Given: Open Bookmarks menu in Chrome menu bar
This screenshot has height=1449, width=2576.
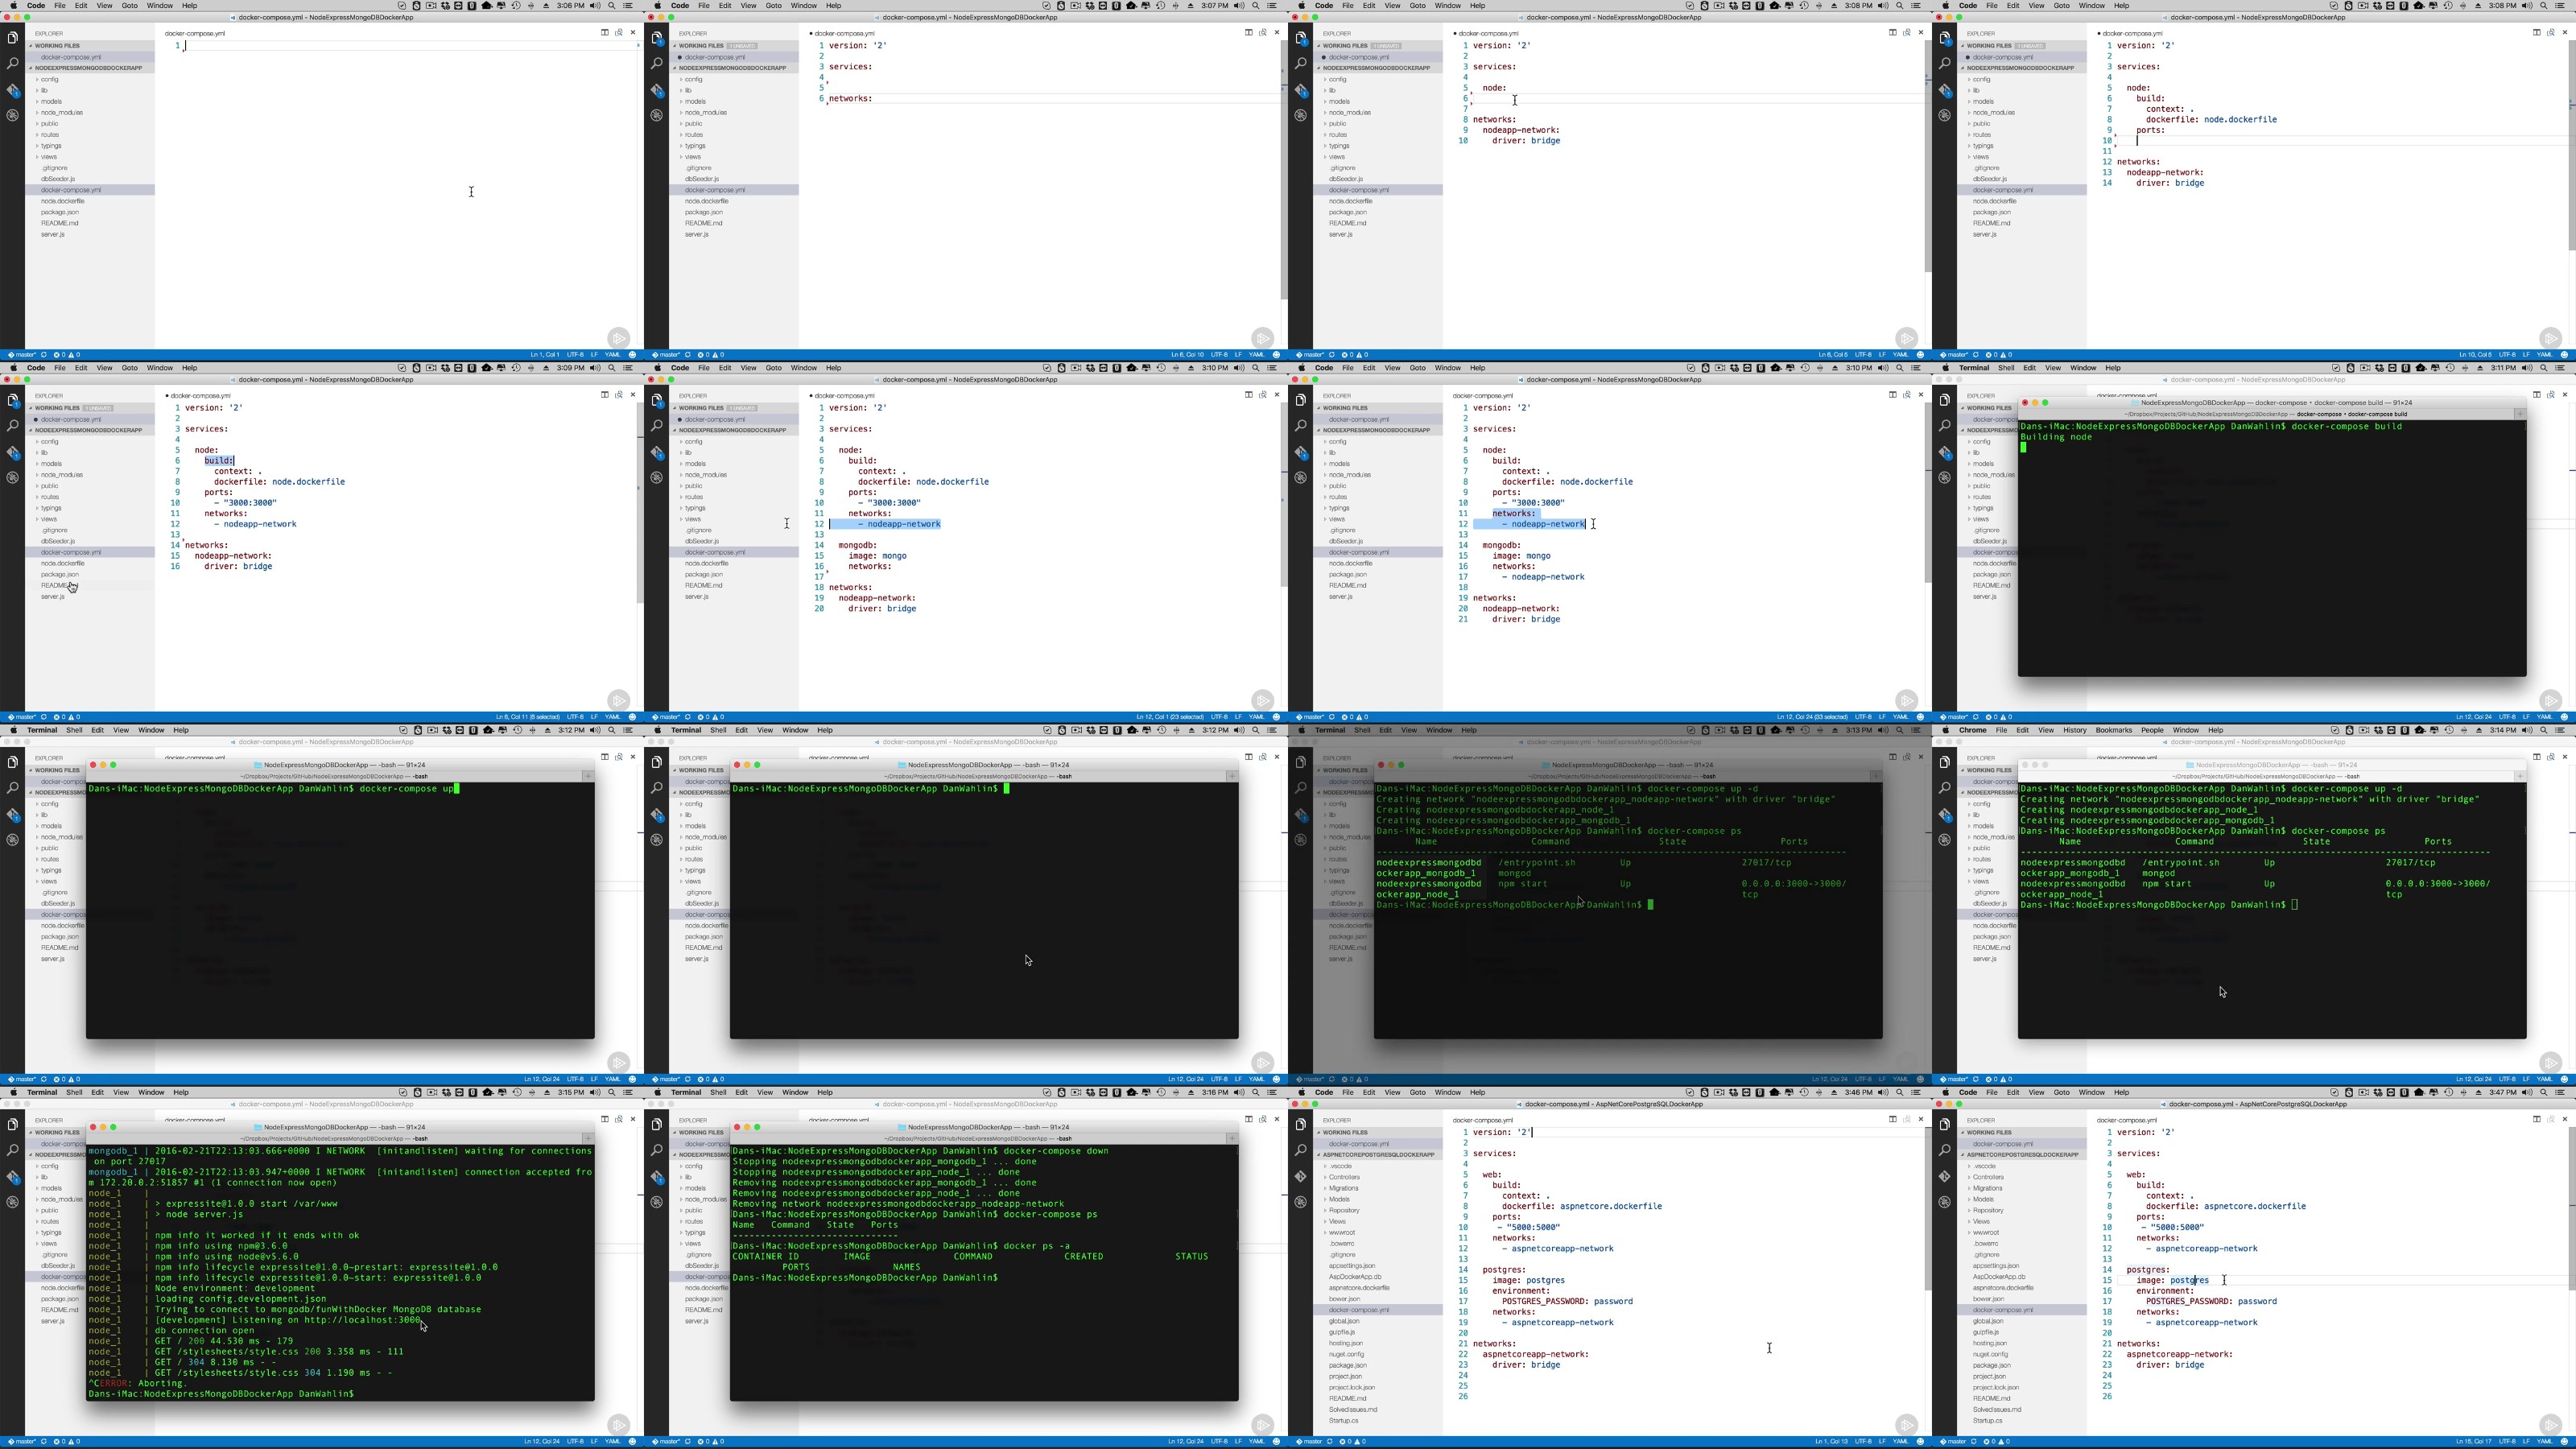Looking at the screenshot, I should click(2113, 730).
